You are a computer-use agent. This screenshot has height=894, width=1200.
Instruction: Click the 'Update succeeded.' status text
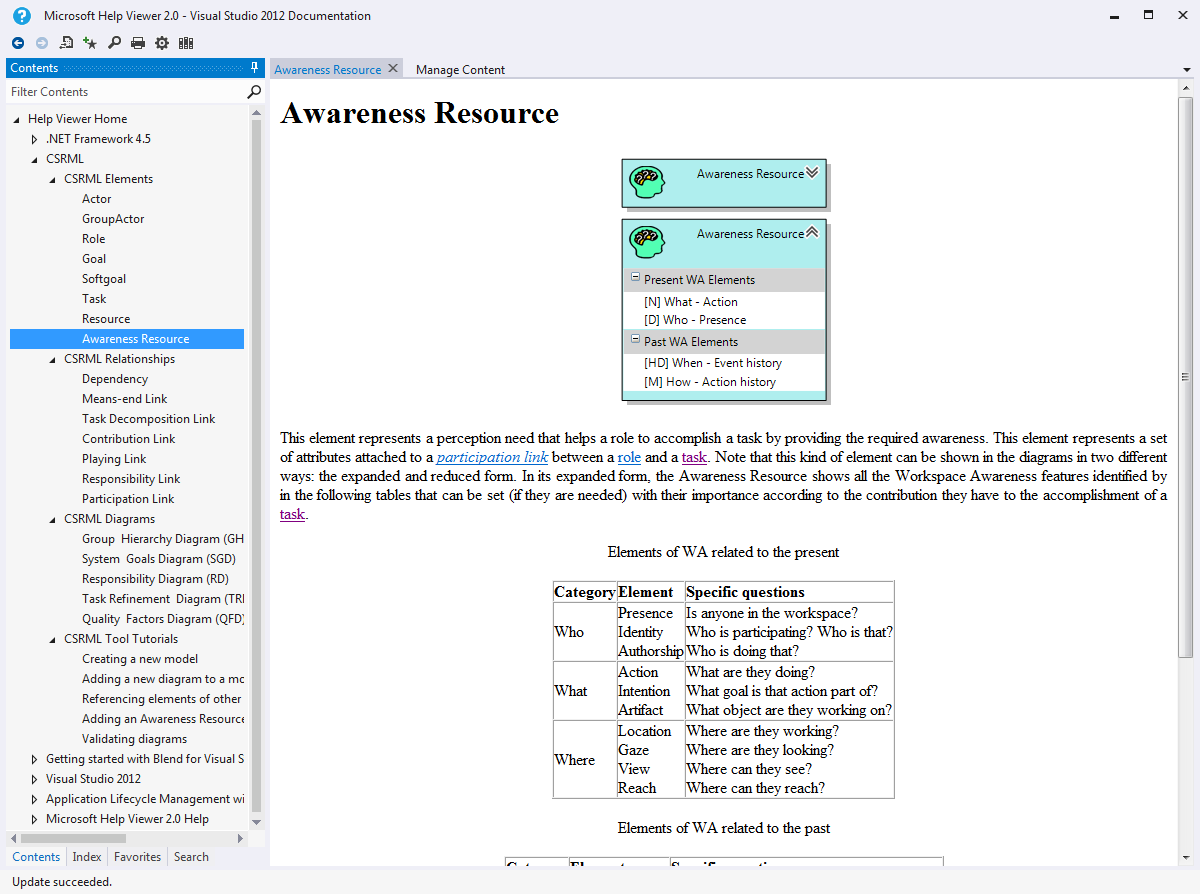tap(62, 882)
